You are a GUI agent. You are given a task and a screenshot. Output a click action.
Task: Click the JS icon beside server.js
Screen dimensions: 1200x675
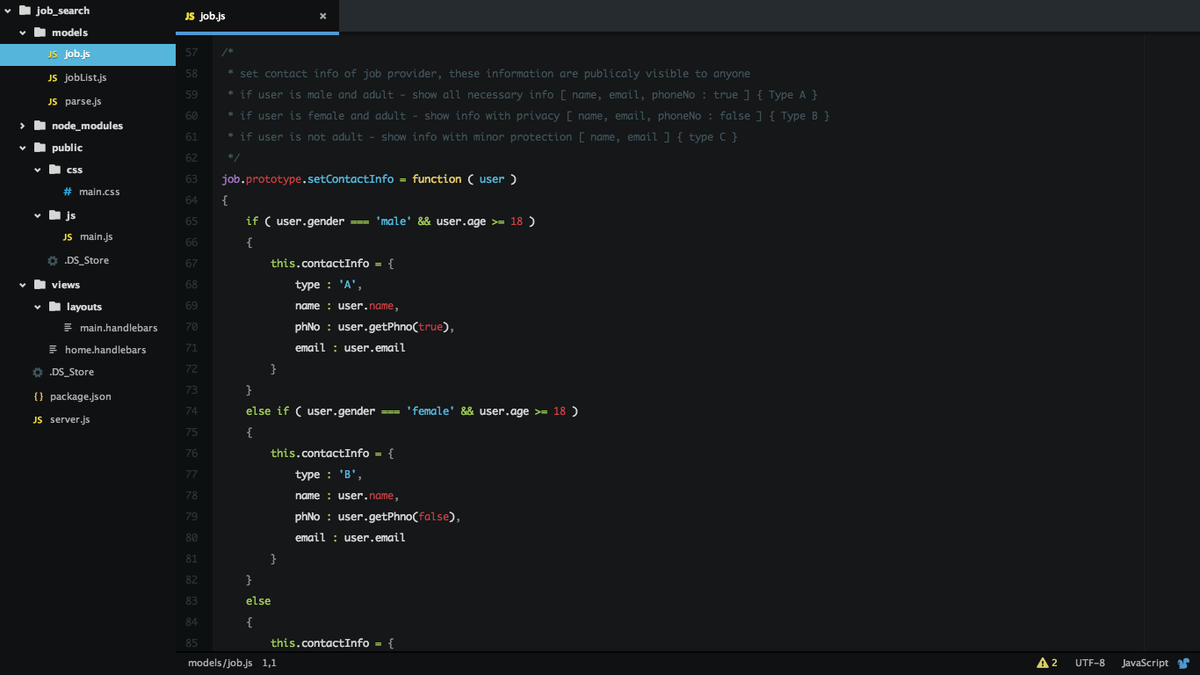[x=38, y=420]
